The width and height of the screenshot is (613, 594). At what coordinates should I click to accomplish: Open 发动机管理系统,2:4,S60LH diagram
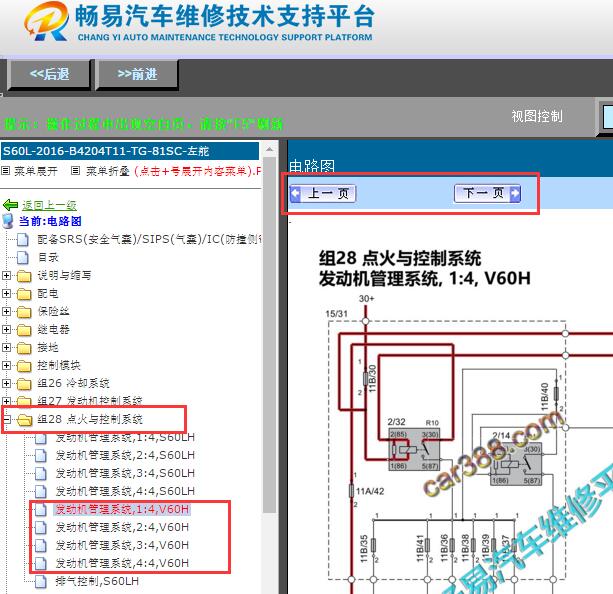click(x=125, y=455)
